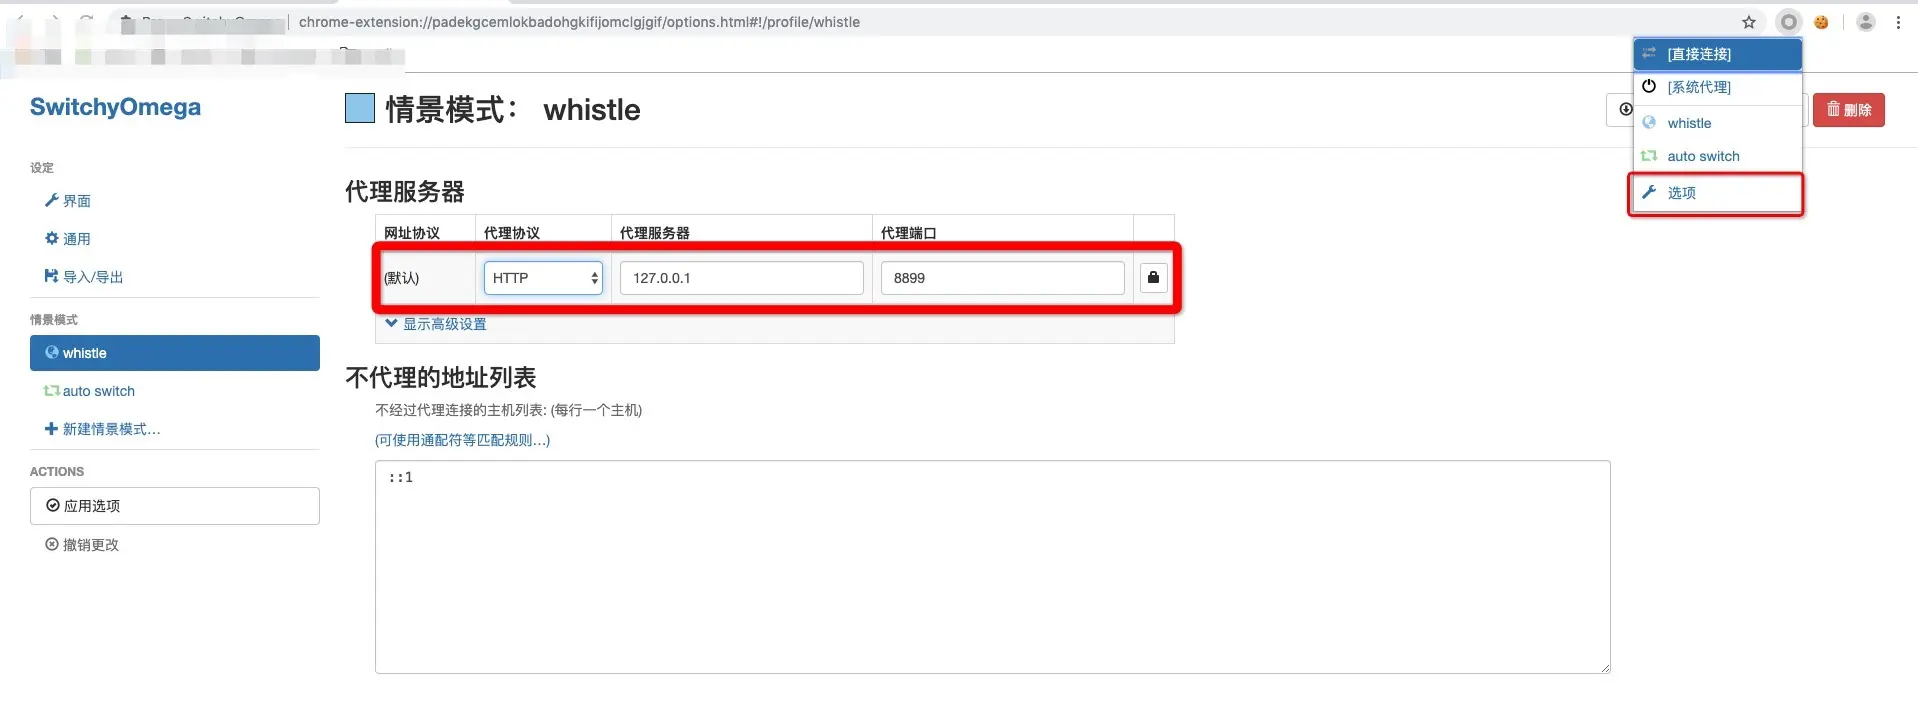Click the 应用选项 apply changes button
The width and height of the screenshot is (1918, 724).
pyautogui.click(x=175, y=506)
